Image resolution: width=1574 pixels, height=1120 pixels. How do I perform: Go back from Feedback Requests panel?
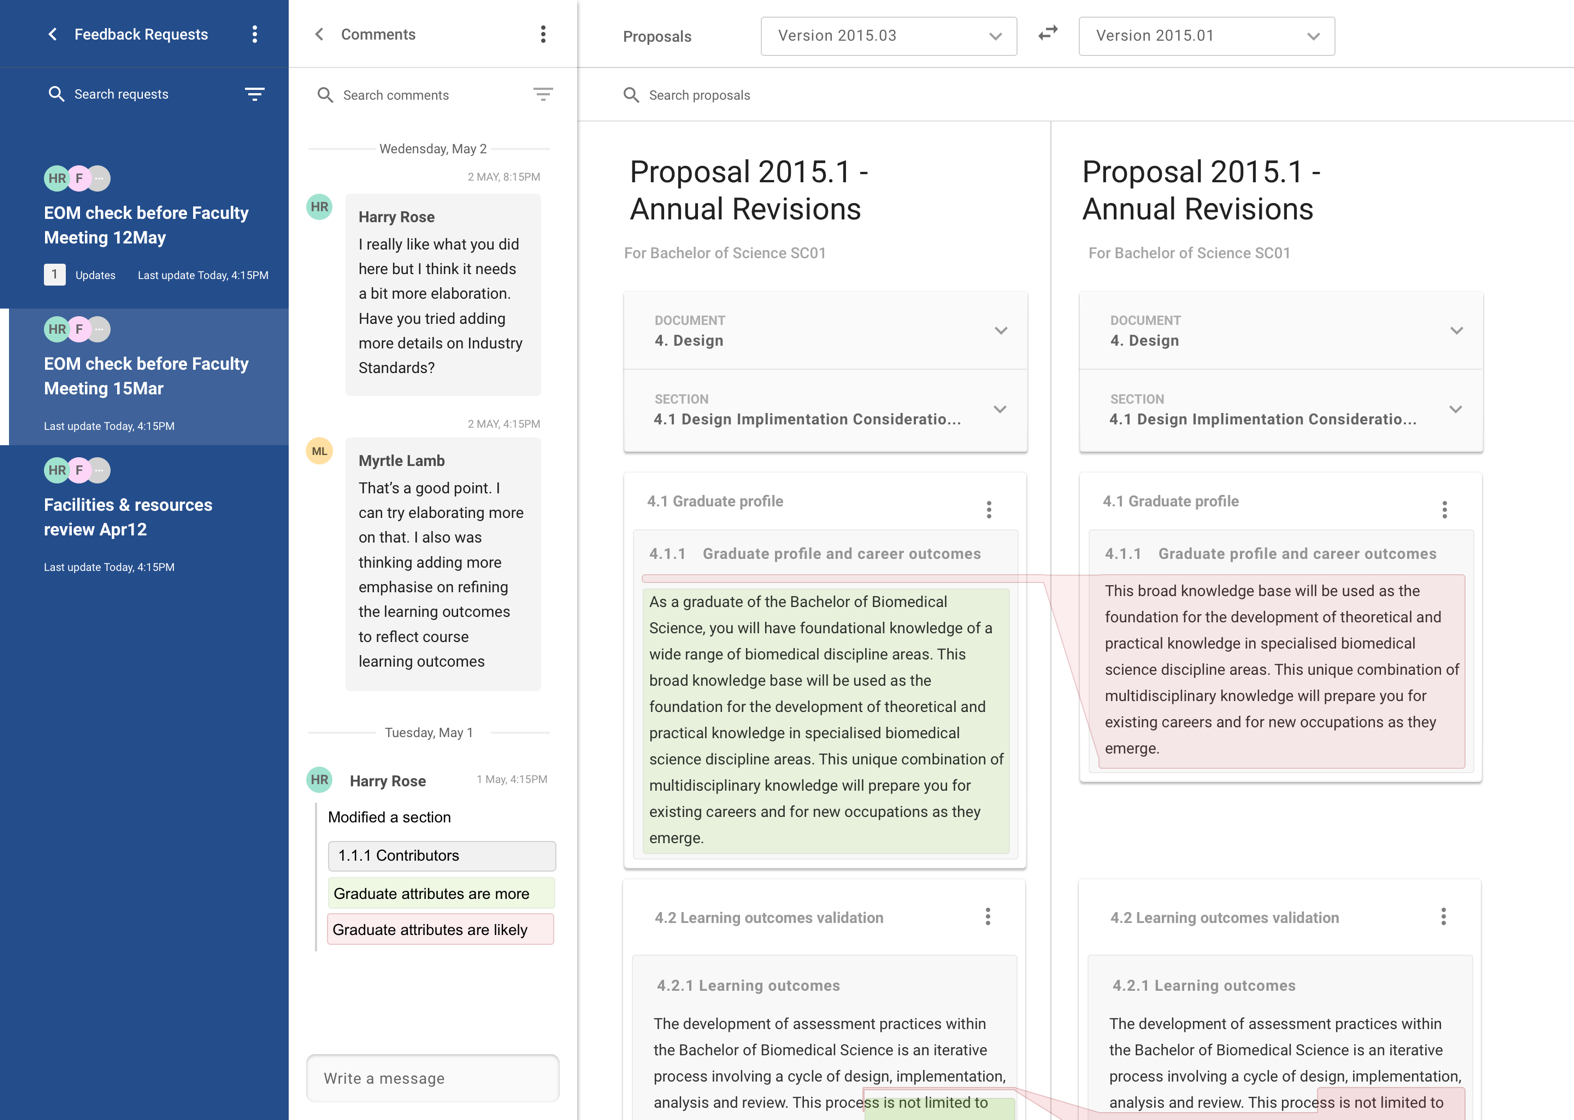(53, 34)
